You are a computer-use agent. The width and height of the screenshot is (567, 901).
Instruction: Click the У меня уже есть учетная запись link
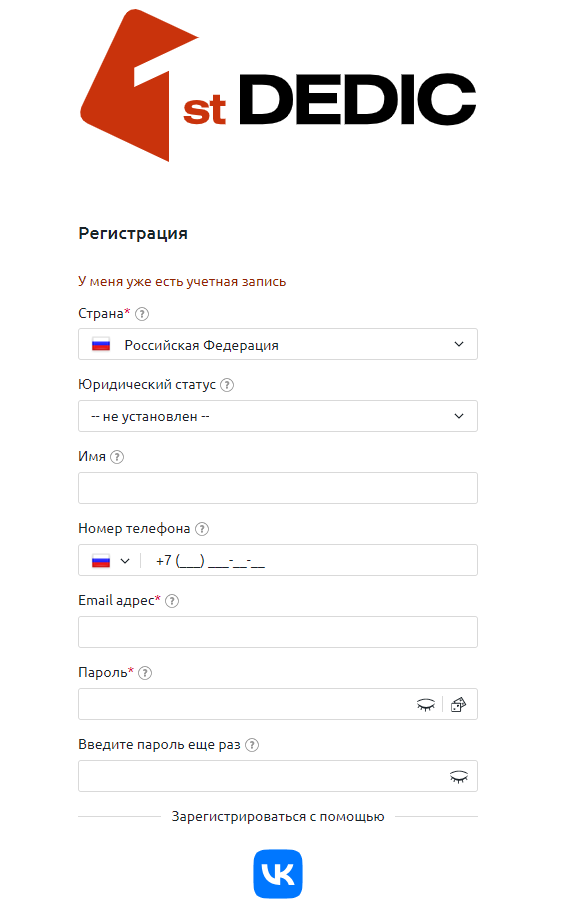tap(182, 282)
